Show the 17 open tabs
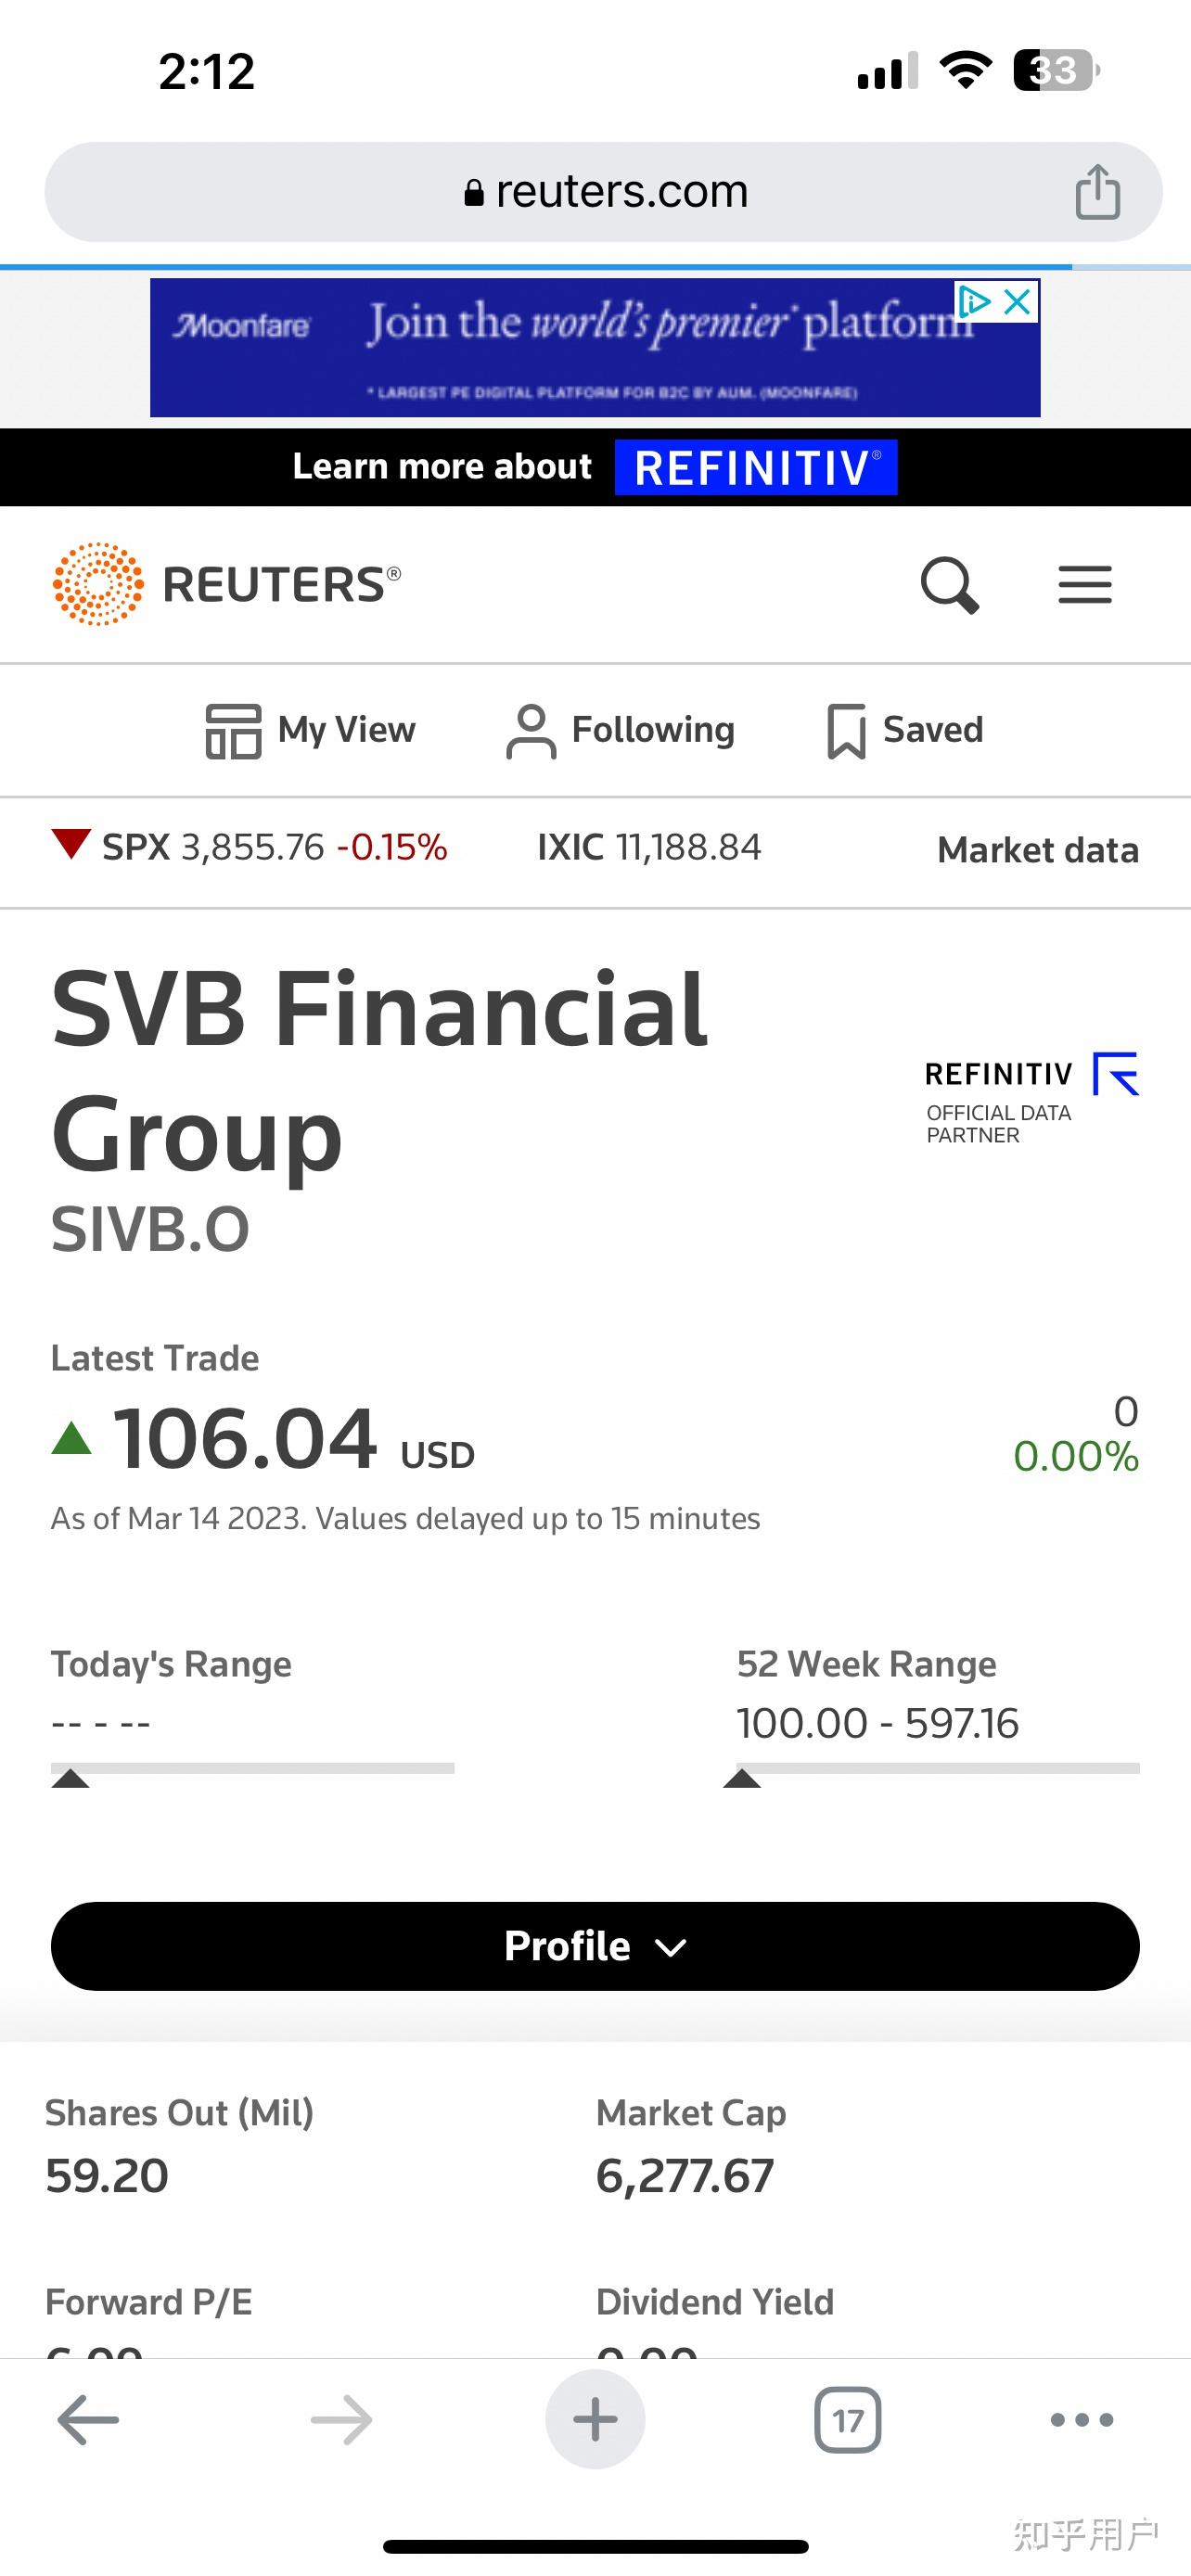Image resolution: width=1191 pixels, height=2576 pixels. coord(848,2420)
